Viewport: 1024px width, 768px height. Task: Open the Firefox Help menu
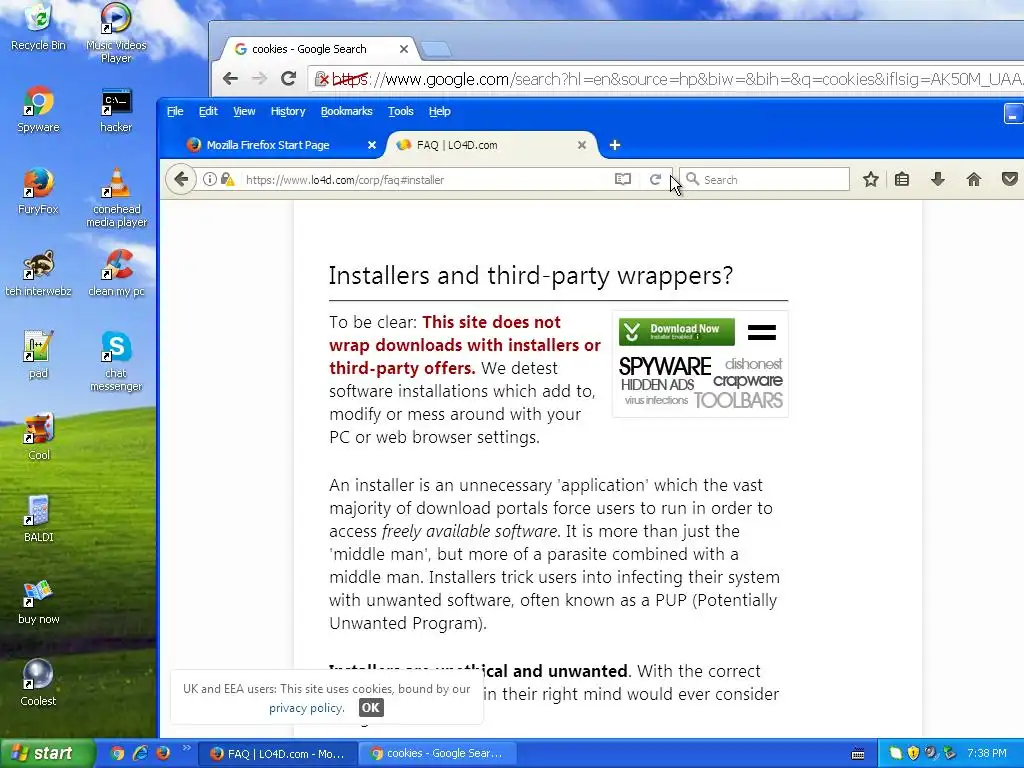440,111
